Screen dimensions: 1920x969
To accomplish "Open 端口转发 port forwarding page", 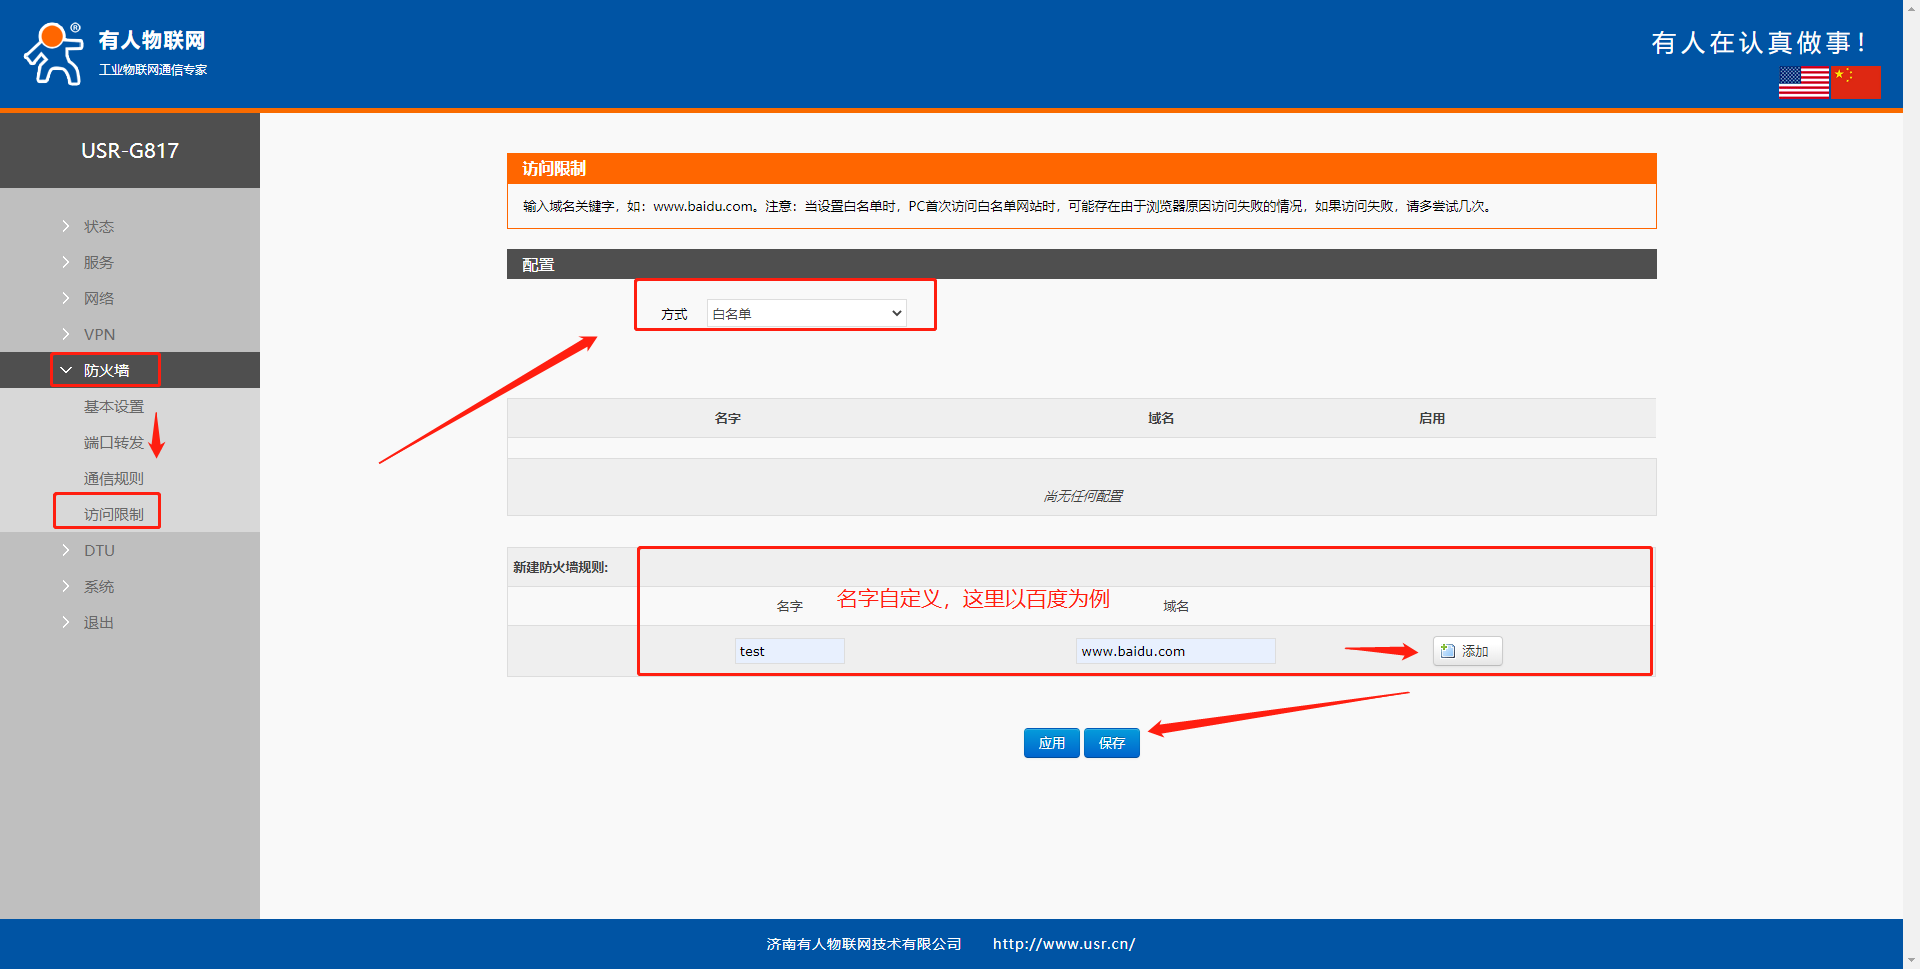I will [x=113, y=443].
